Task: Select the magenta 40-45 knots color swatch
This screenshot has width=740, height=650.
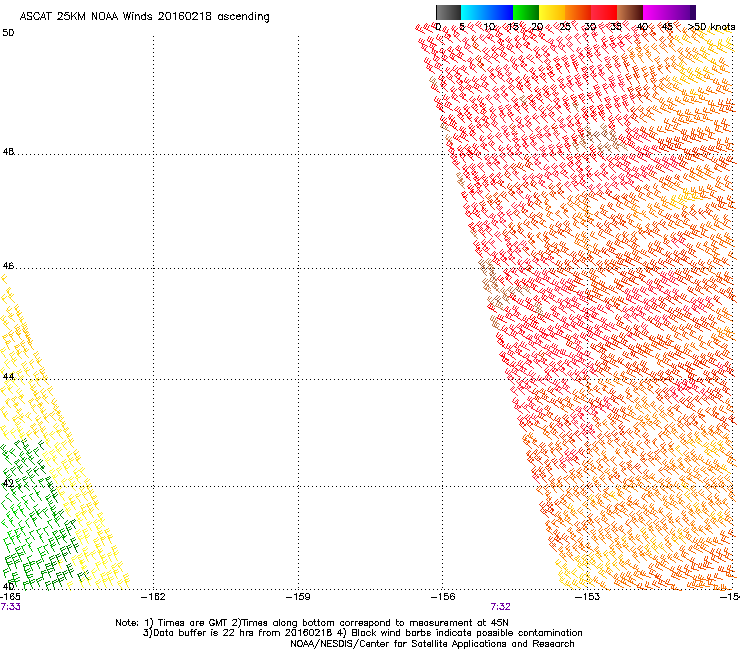Action: tap(656, 12)
